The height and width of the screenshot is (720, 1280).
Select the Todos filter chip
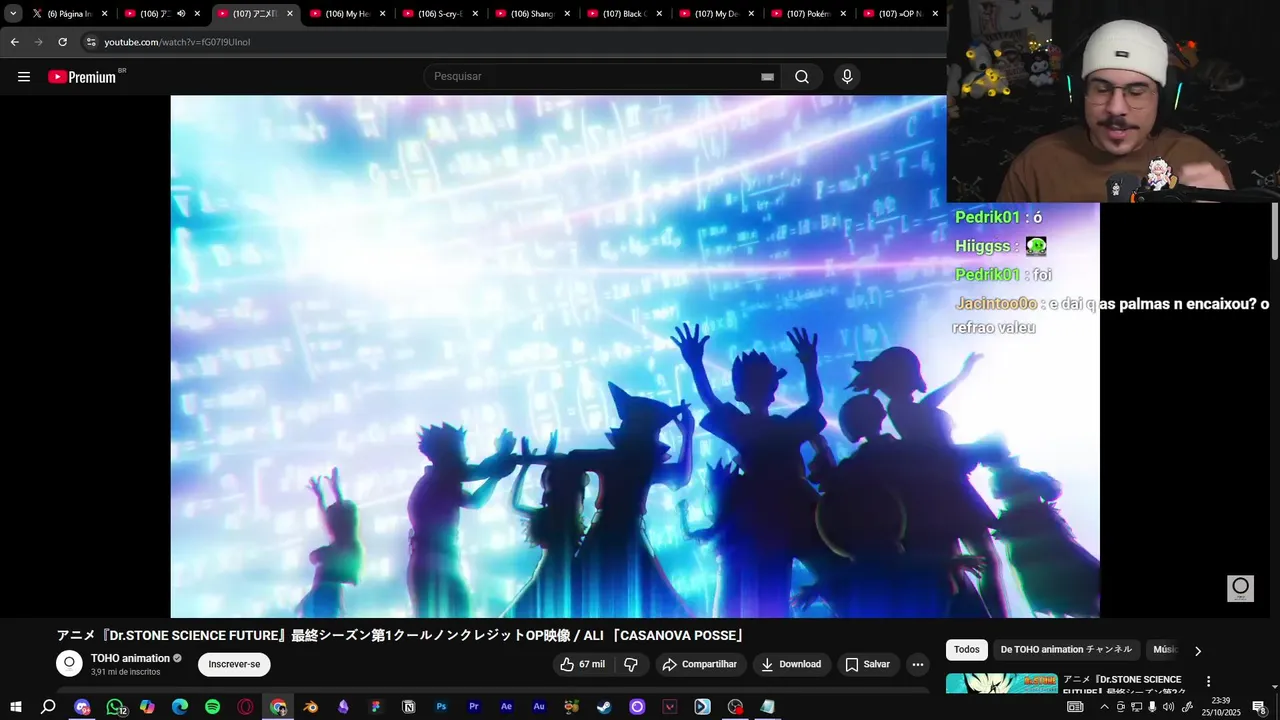tap(967, 650)
